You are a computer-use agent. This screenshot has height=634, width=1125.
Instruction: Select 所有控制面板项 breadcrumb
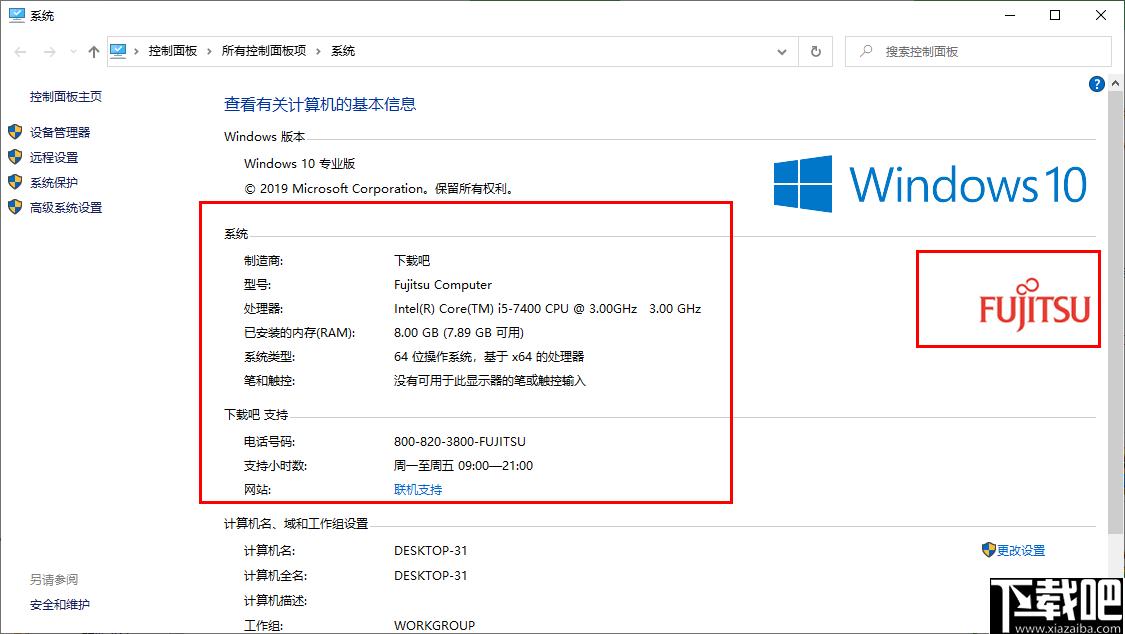coord(264,51)
